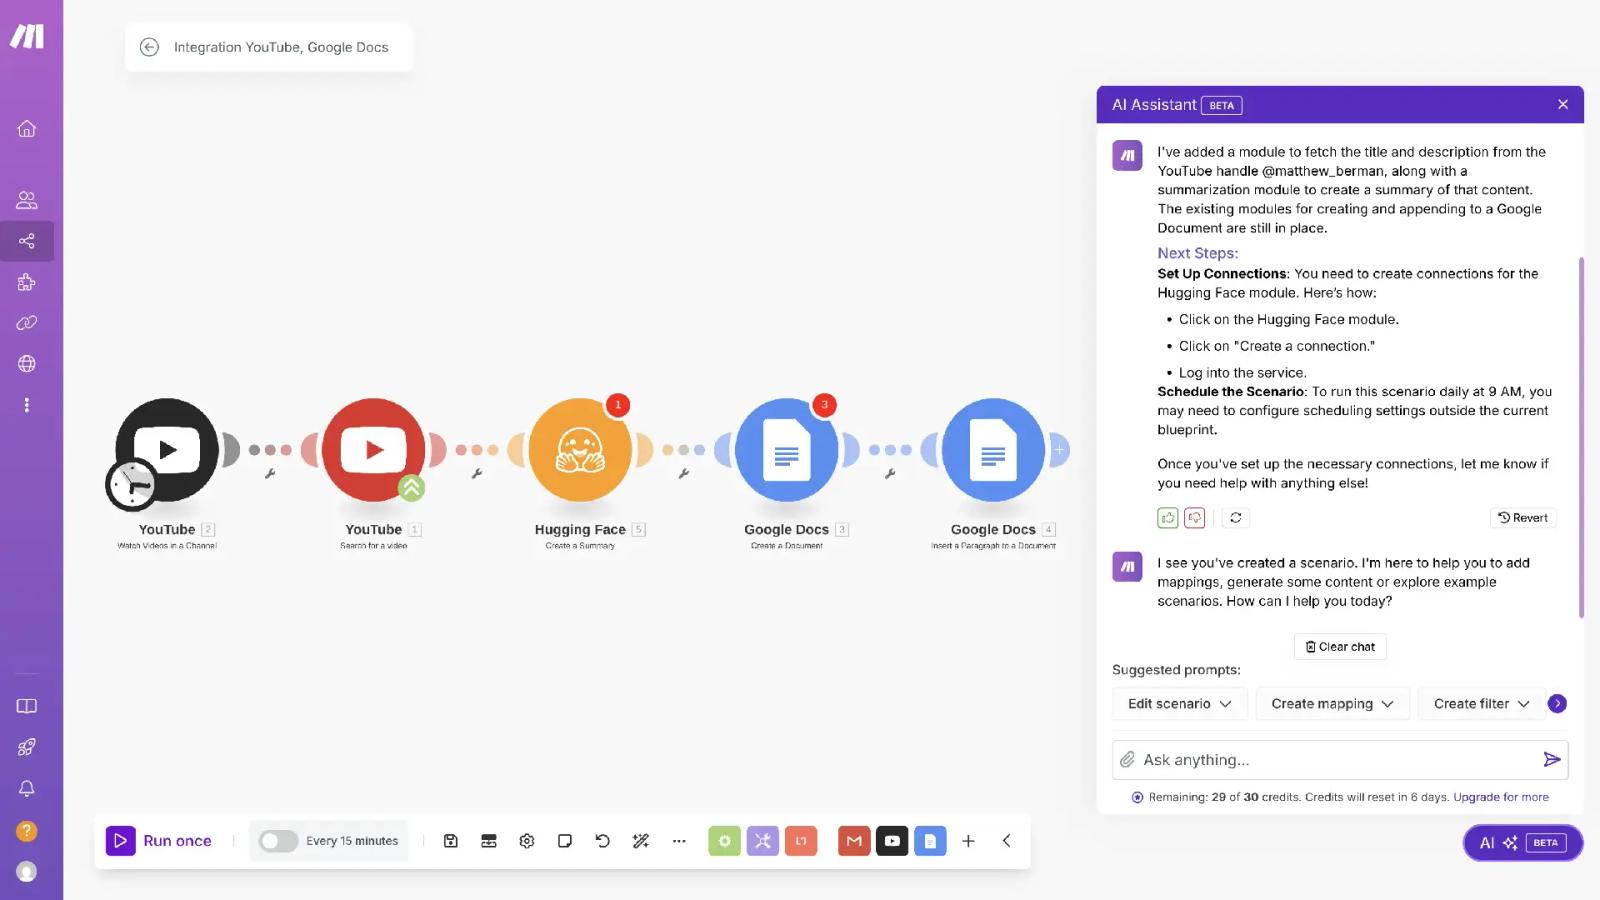The width and height of the screenshot is (1600, 900).
Task: Open the sidebar three-dots More menu
Action: (x=27, y=405)
